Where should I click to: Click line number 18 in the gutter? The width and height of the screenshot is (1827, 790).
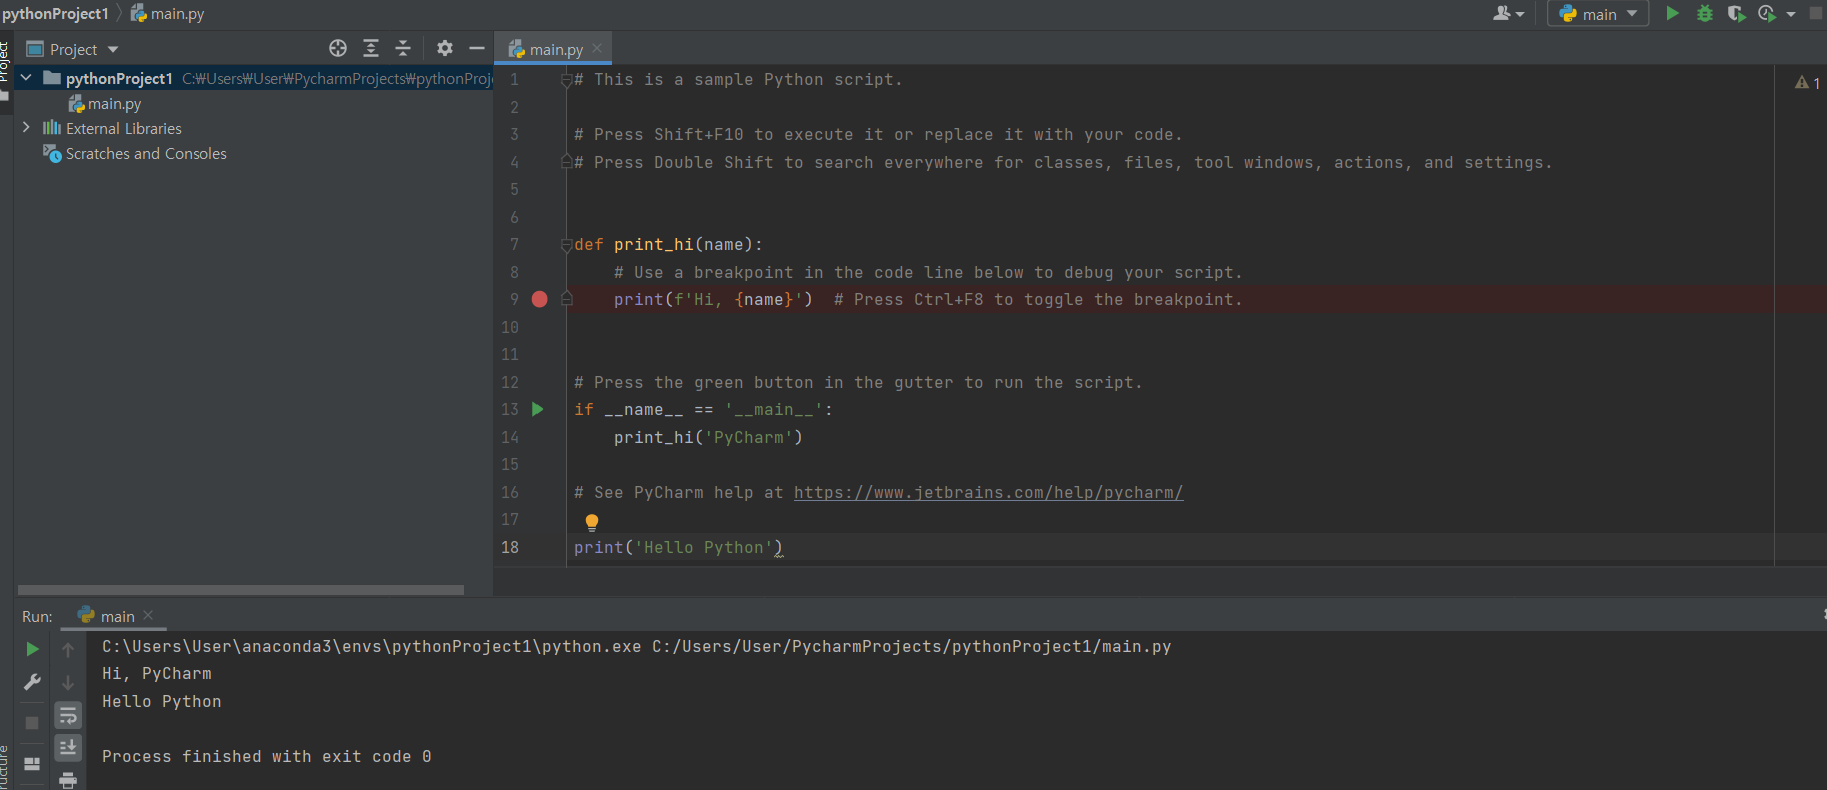tap(510, 547)
